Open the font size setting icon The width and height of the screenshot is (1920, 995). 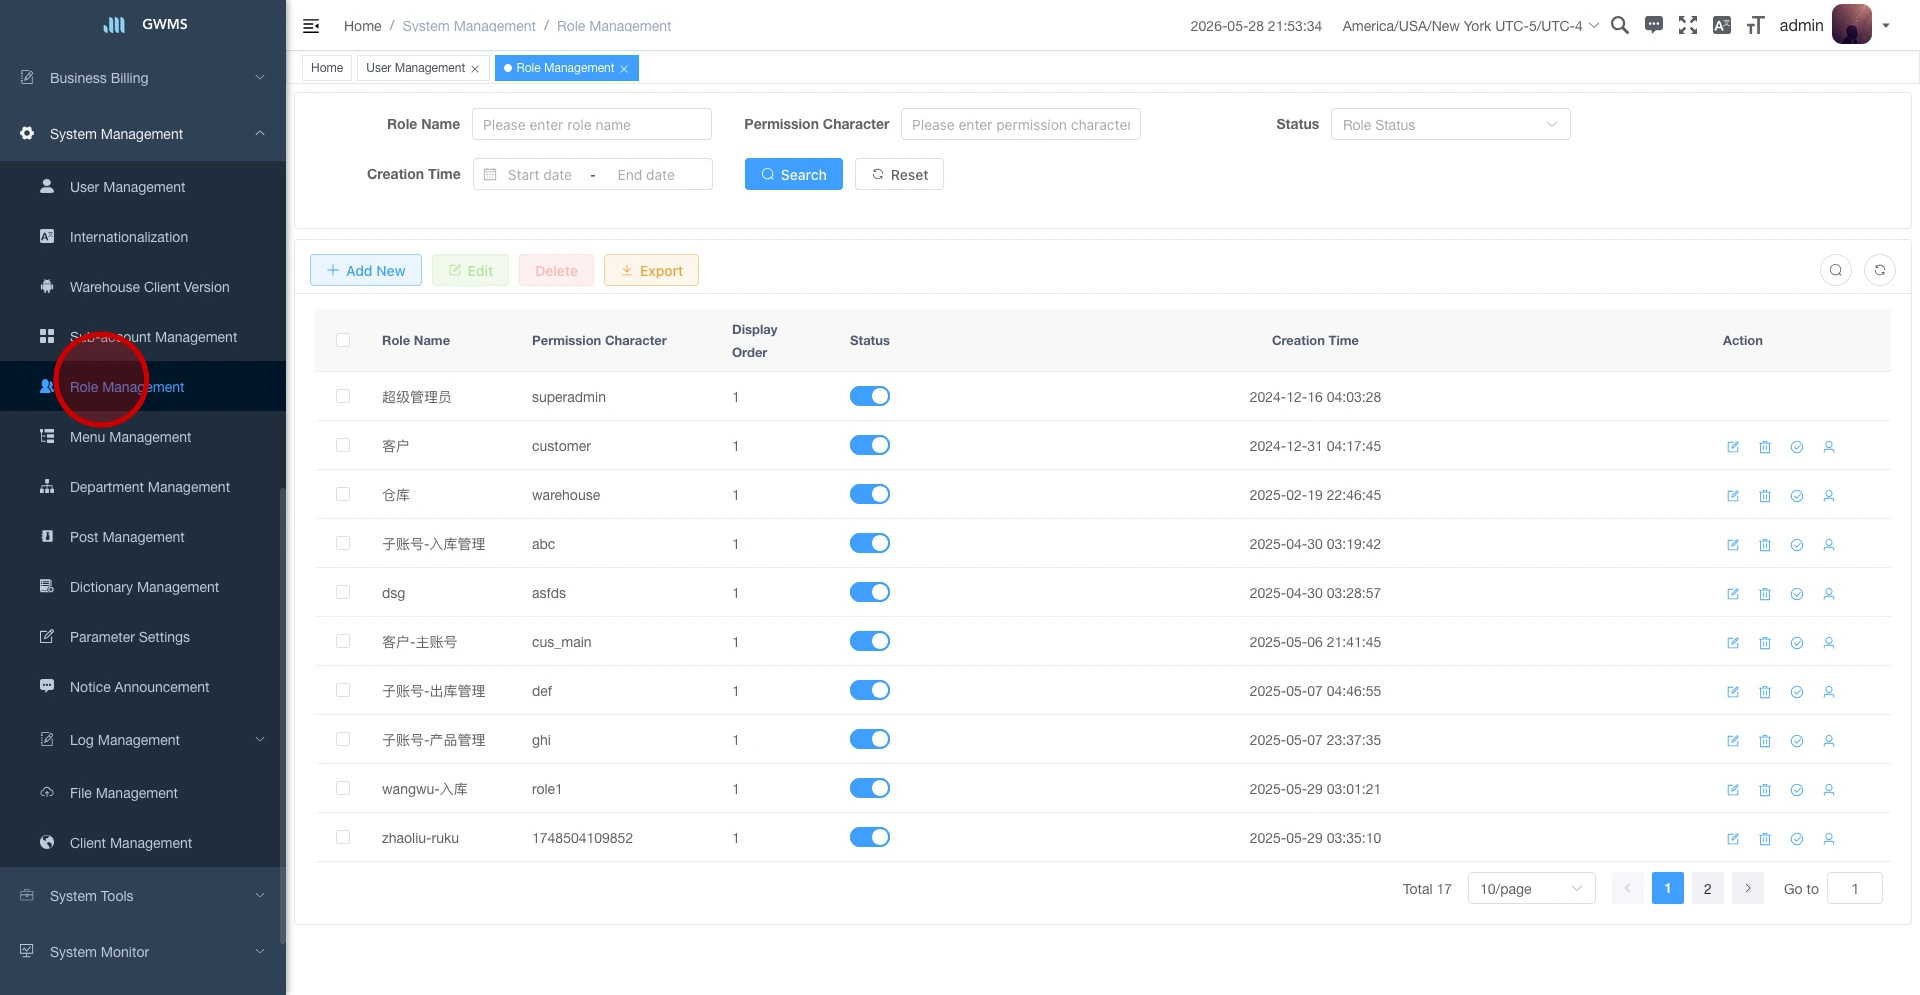(1755, 25)
